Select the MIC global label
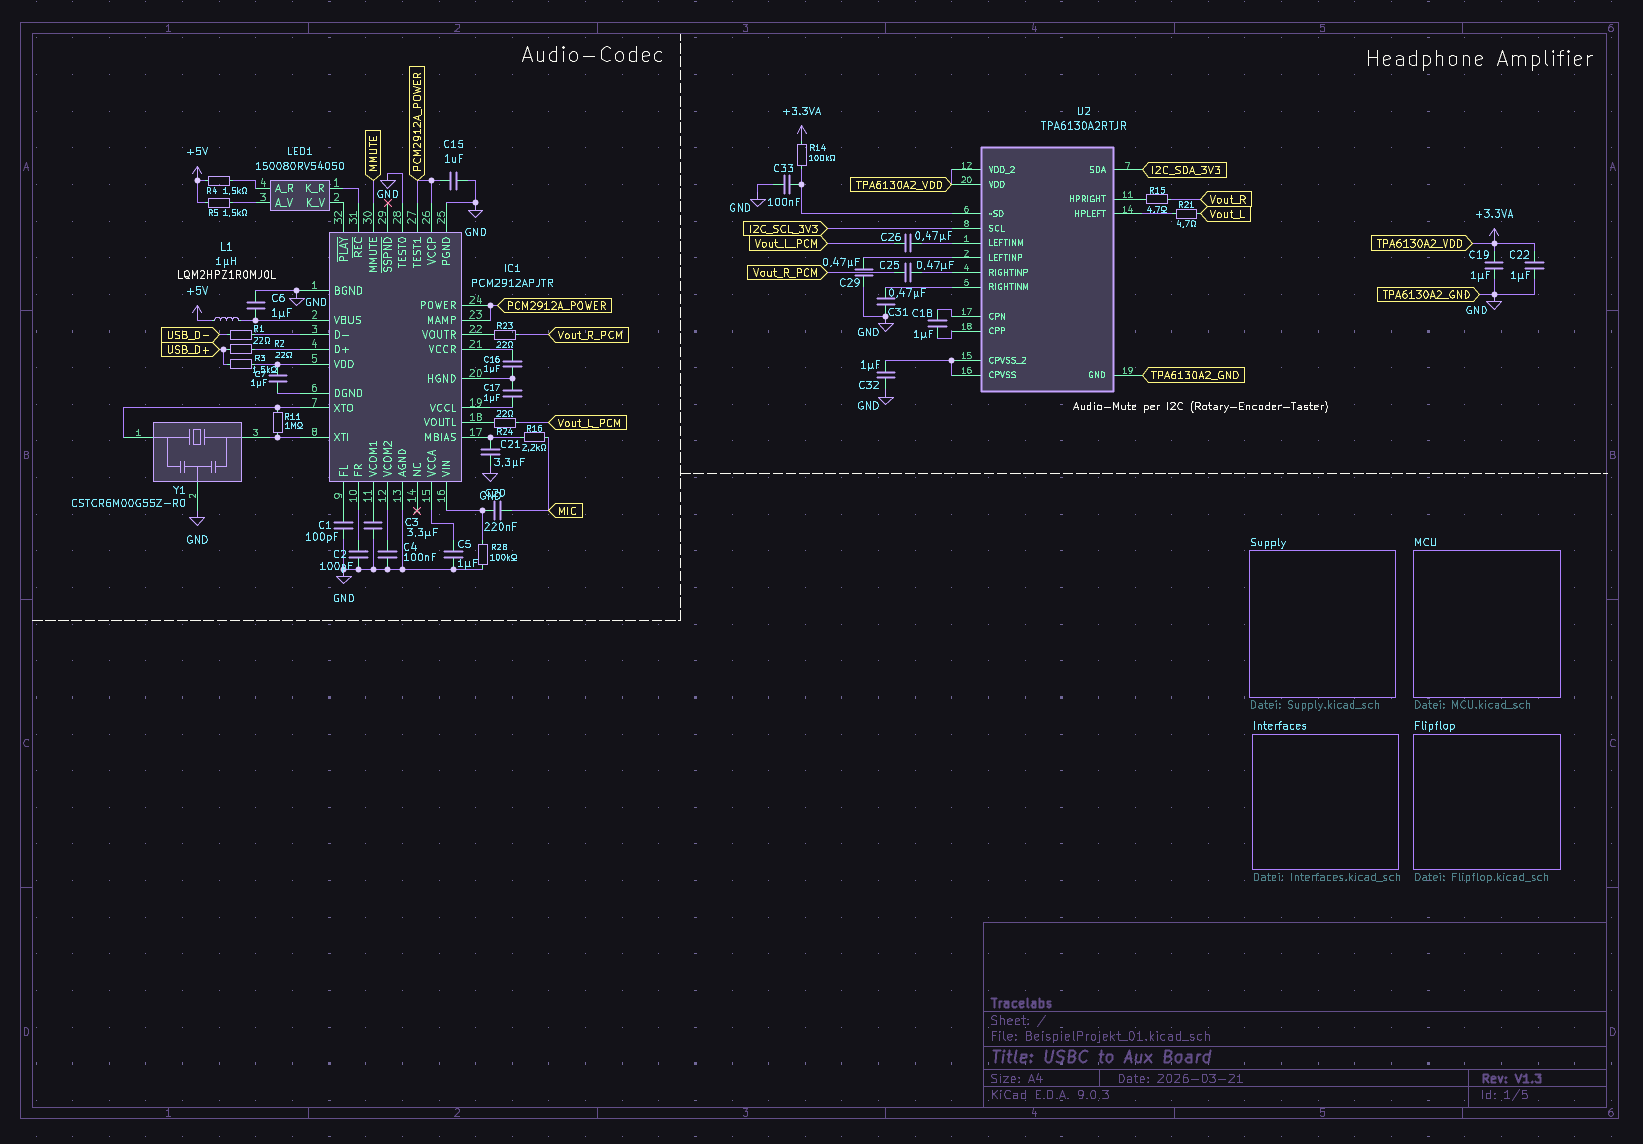 click(x=566, y=511)
